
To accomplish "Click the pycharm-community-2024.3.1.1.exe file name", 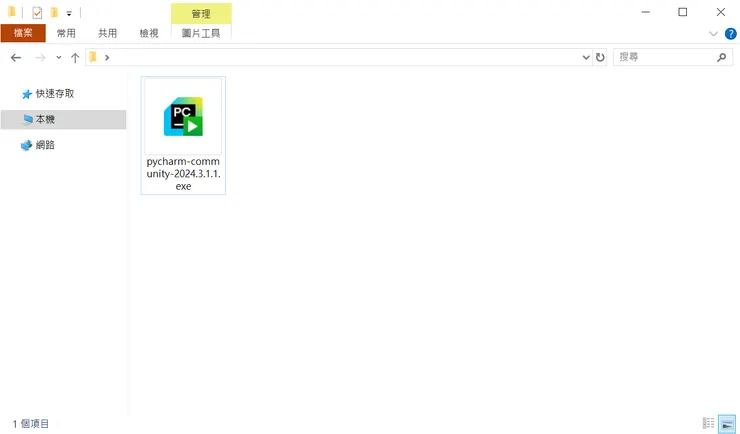I will coord(184,174).
